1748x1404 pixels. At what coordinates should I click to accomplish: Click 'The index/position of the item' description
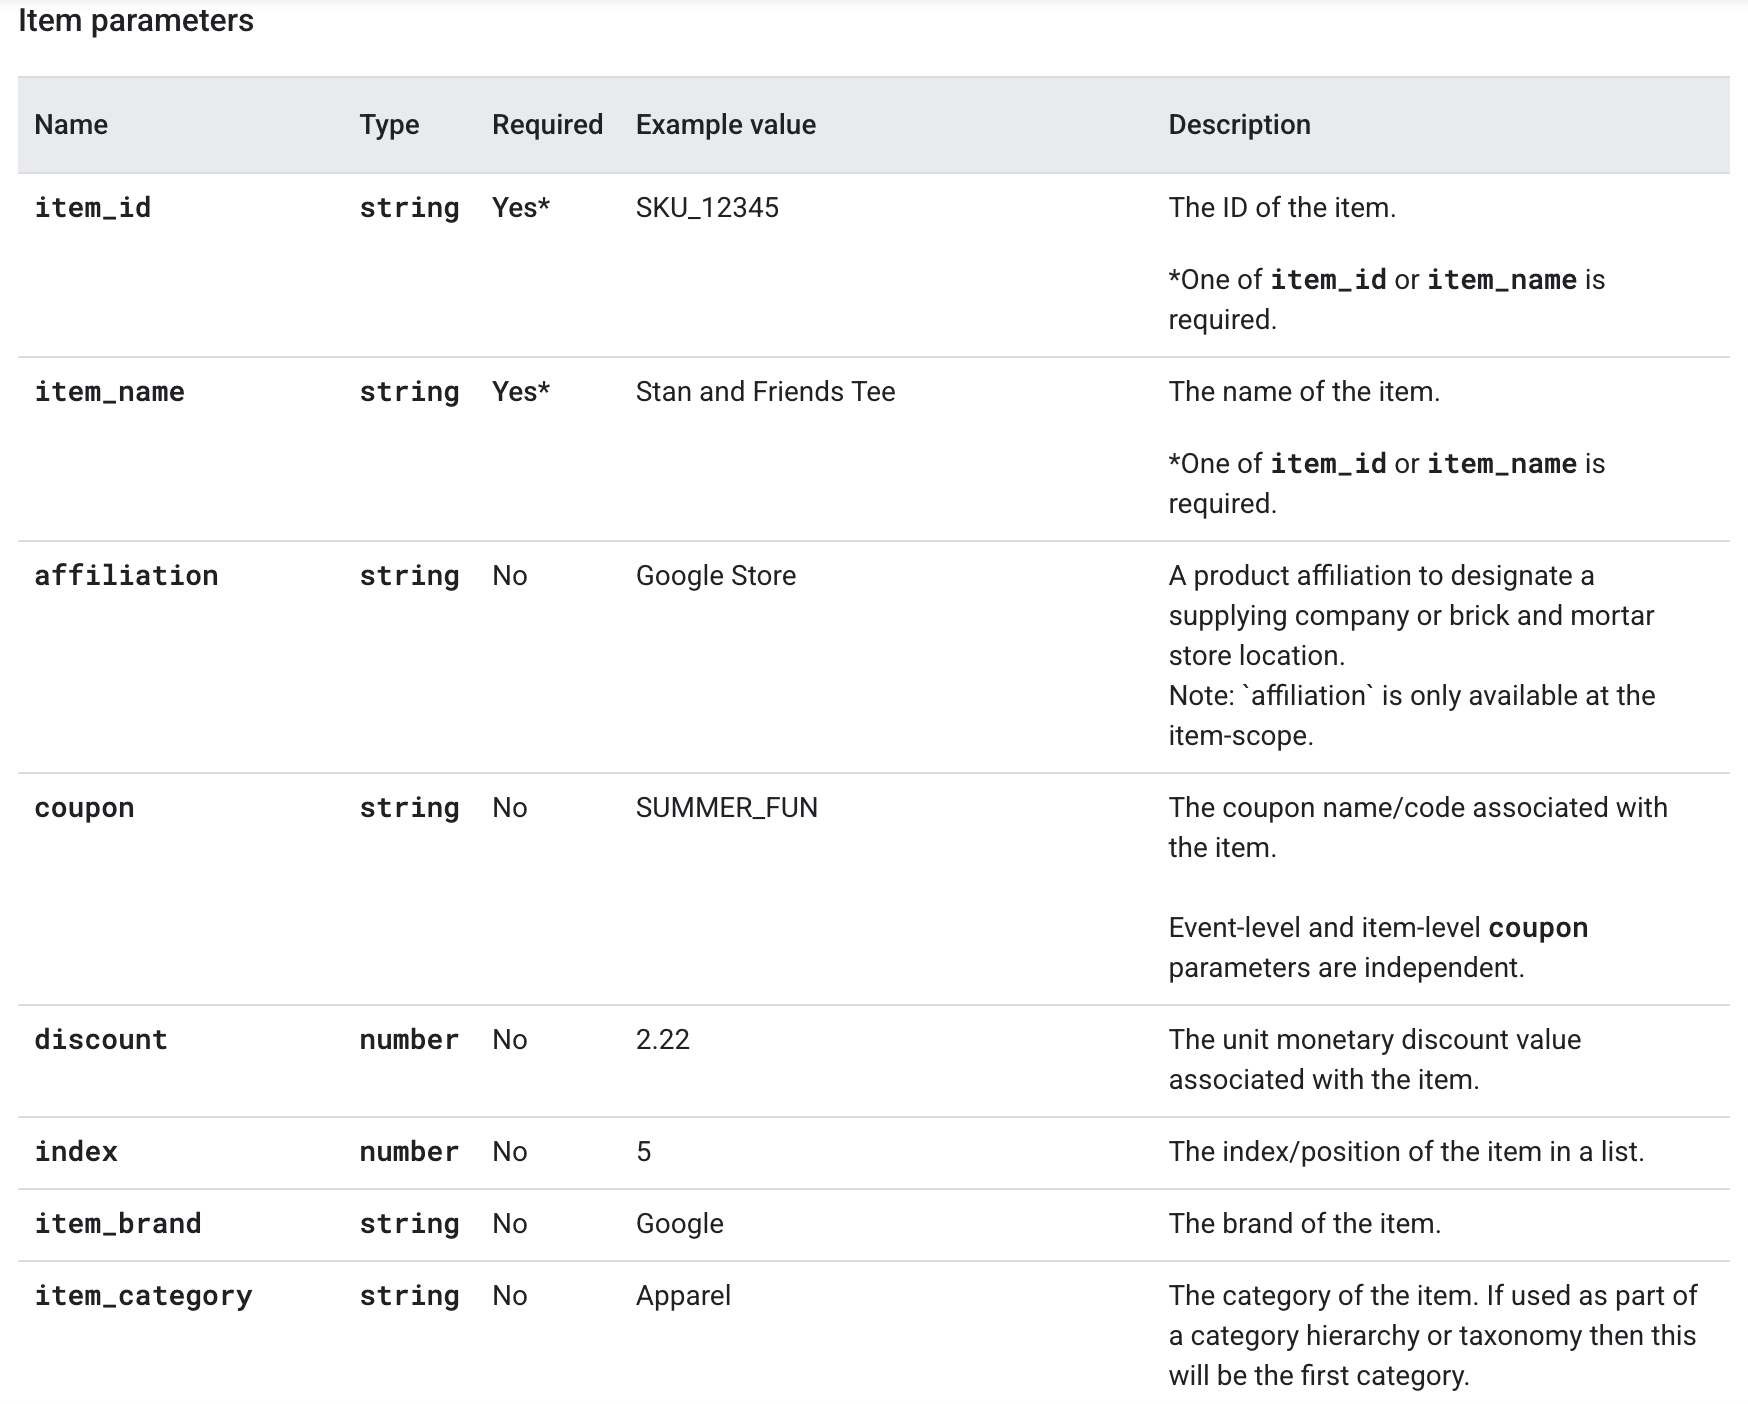point(1406,1151)
